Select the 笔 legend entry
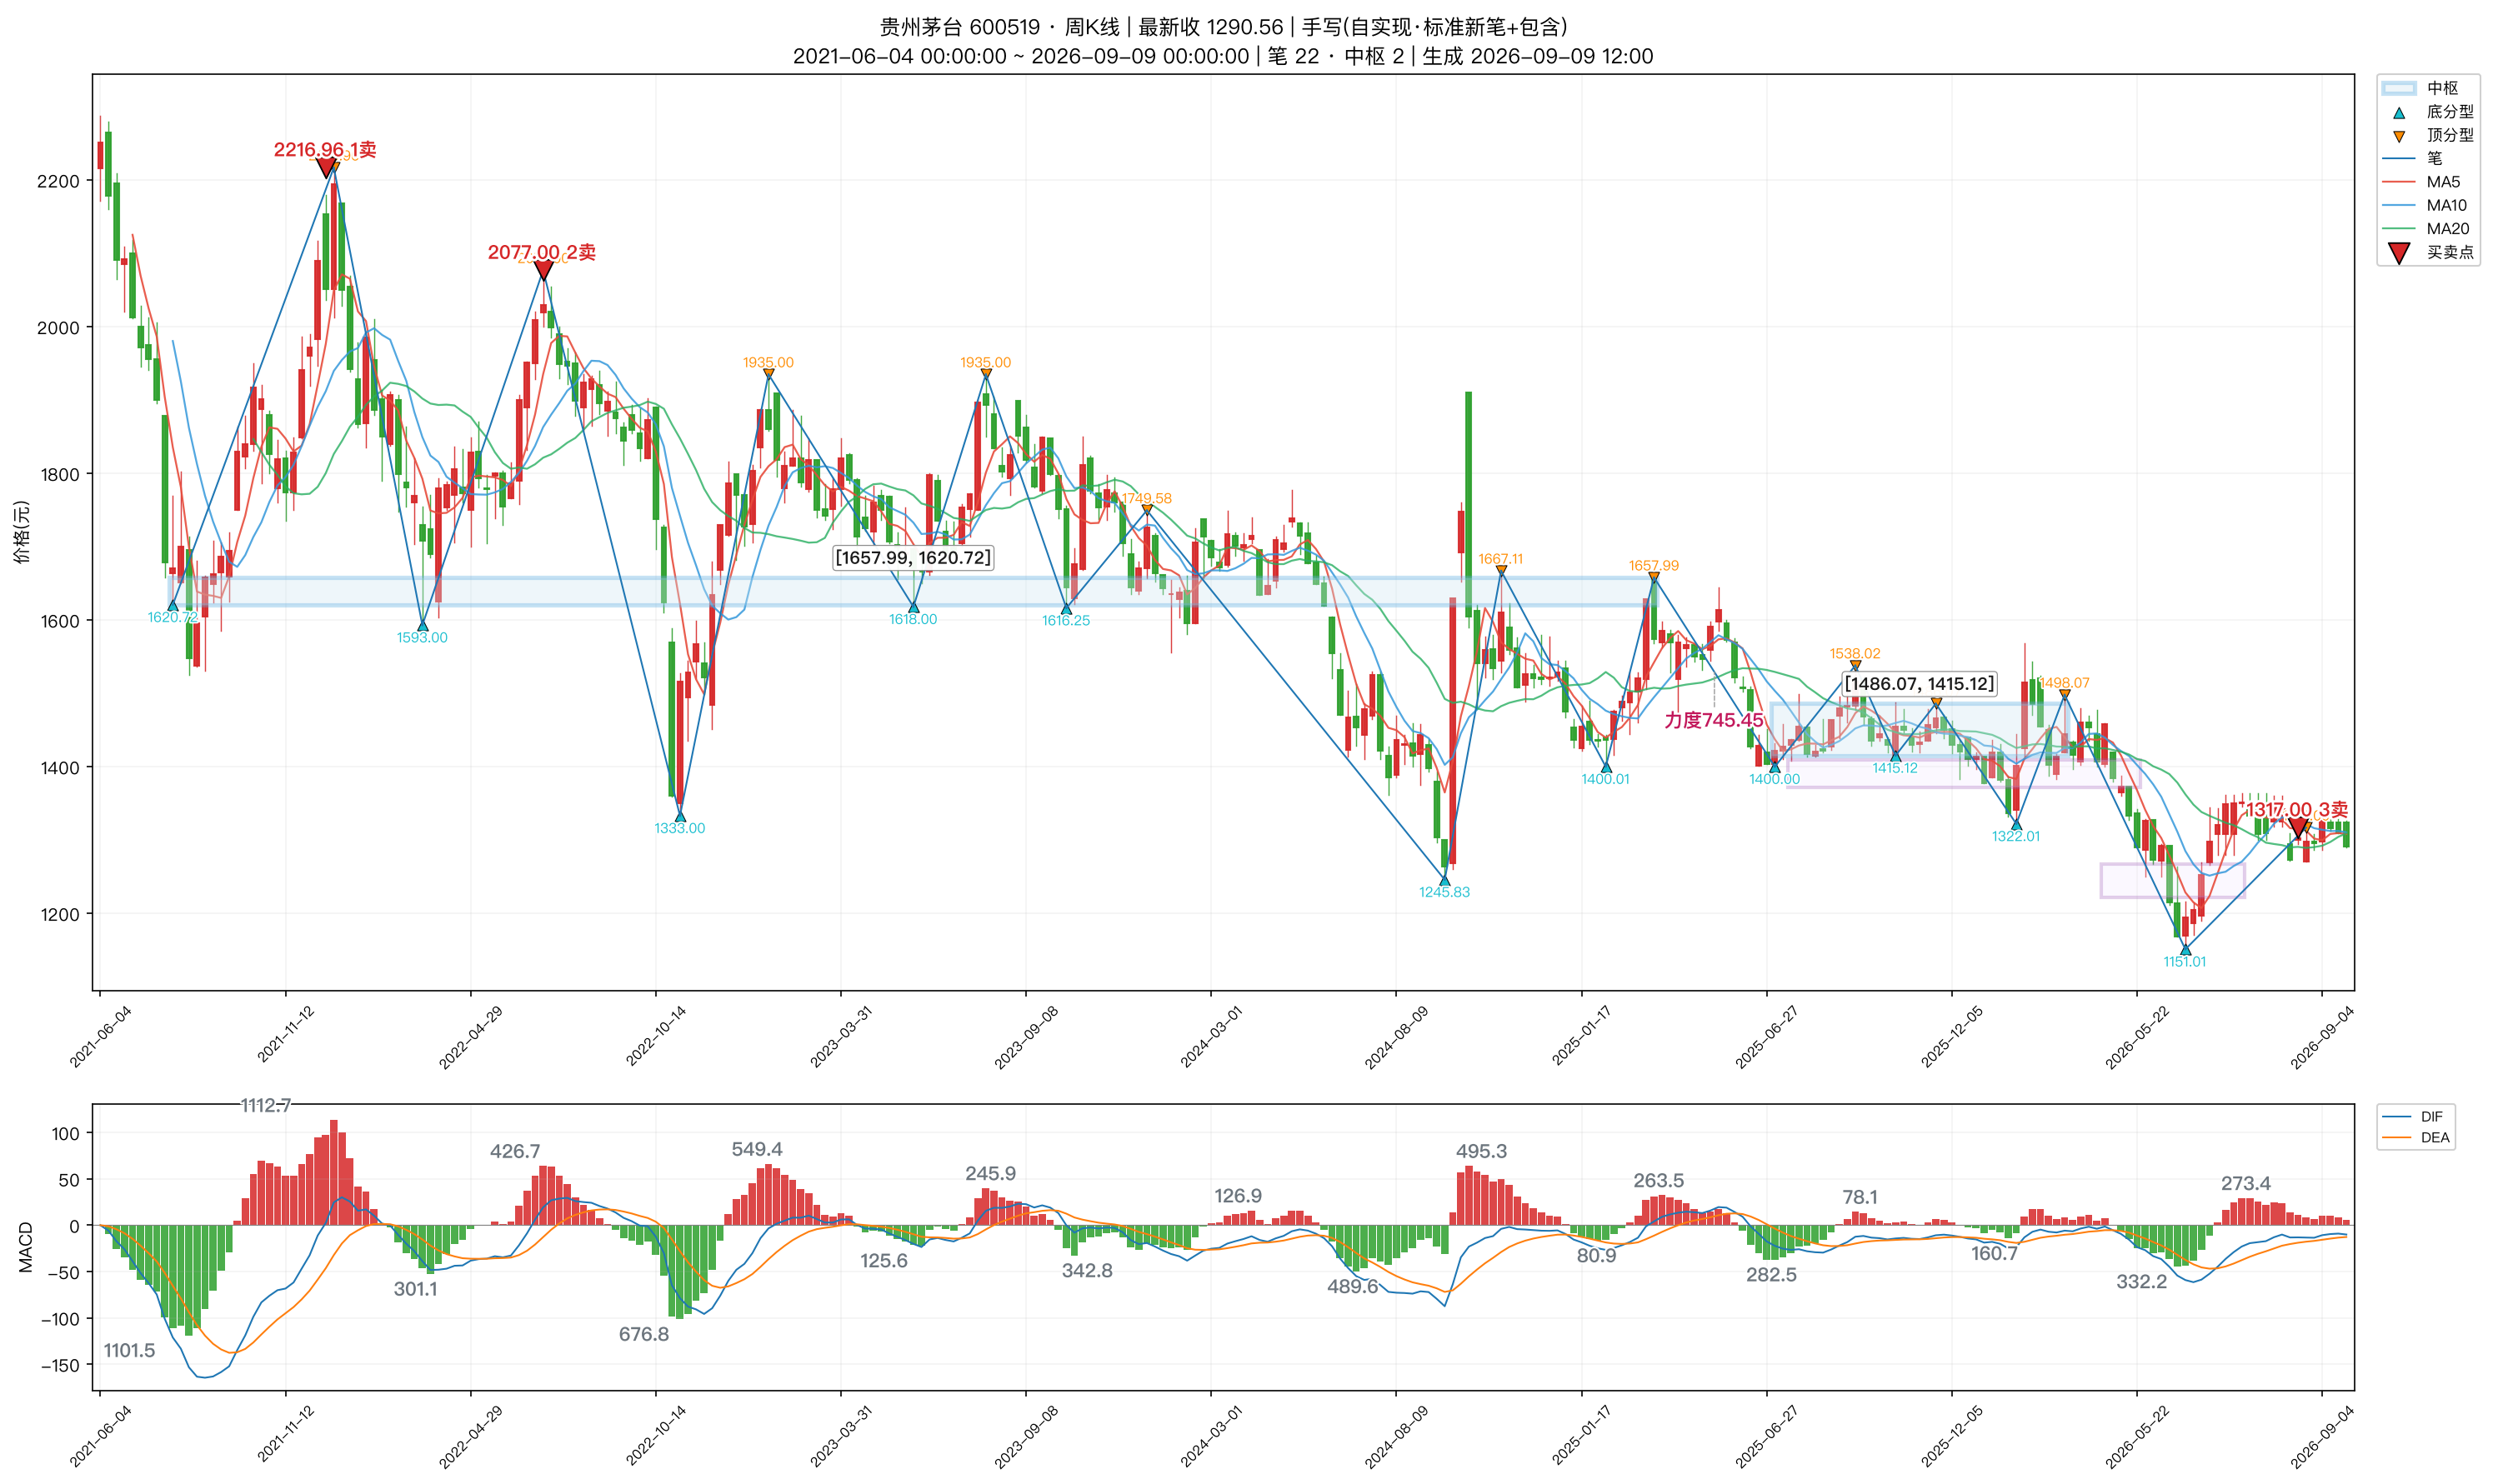2493x1484 pixels. [x=2413, y=158]
